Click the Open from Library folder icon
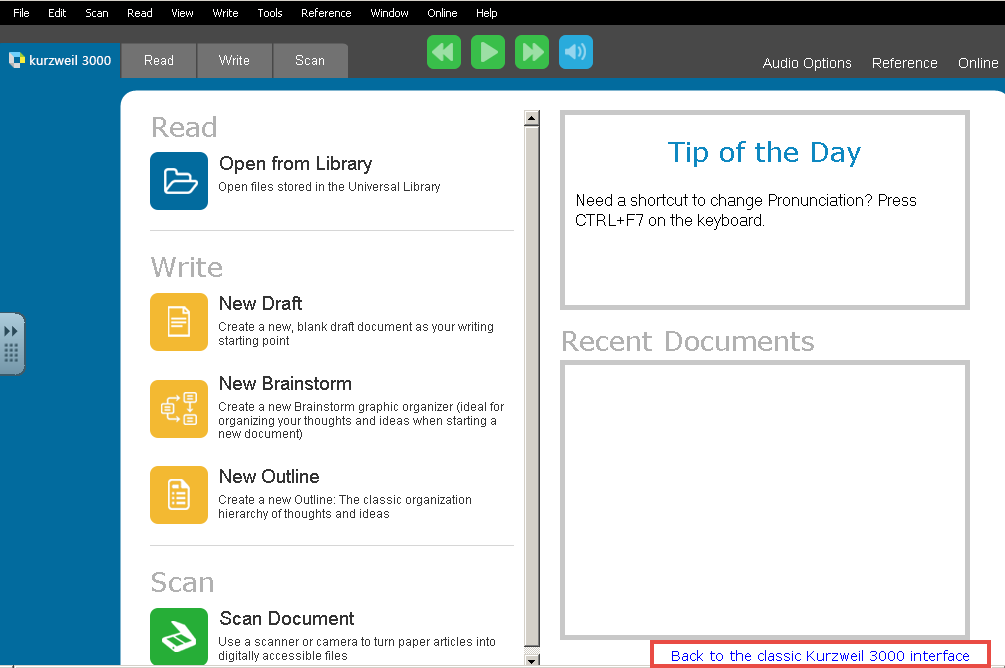Image resolution: width=1005 pixels, height=668 pixels. click(x=179, y=181)
